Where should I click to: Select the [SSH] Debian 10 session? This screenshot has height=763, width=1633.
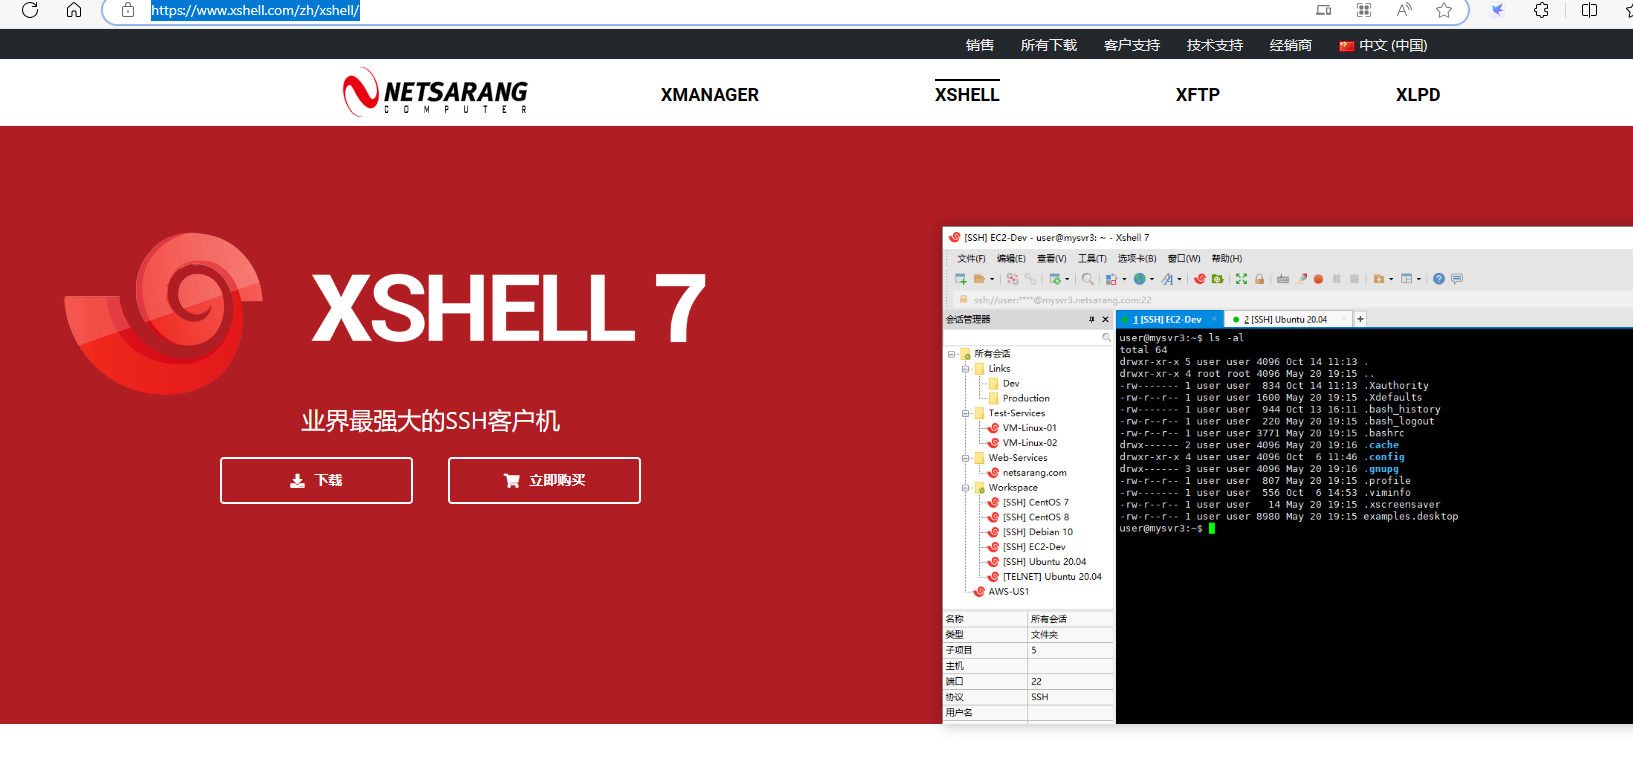point(1038,532)
